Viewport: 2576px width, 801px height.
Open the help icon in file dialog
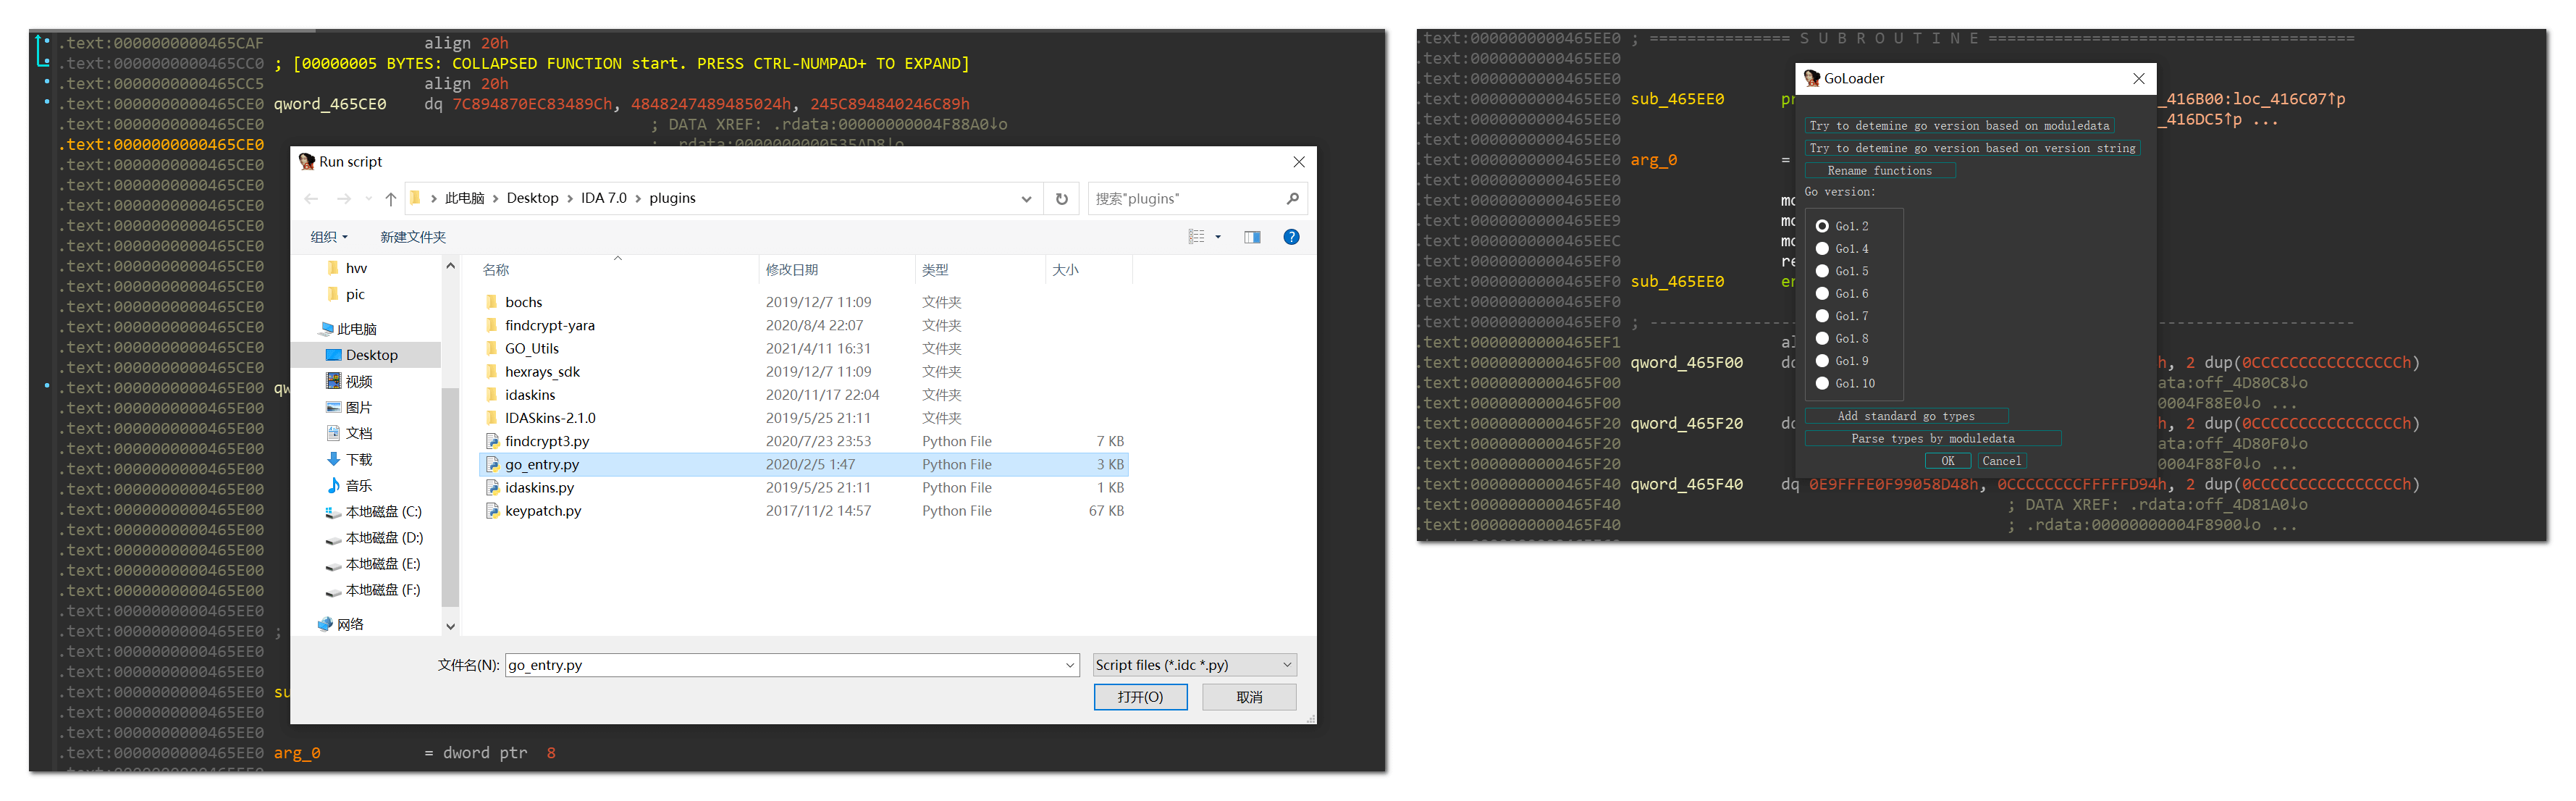click(1291, 237)
